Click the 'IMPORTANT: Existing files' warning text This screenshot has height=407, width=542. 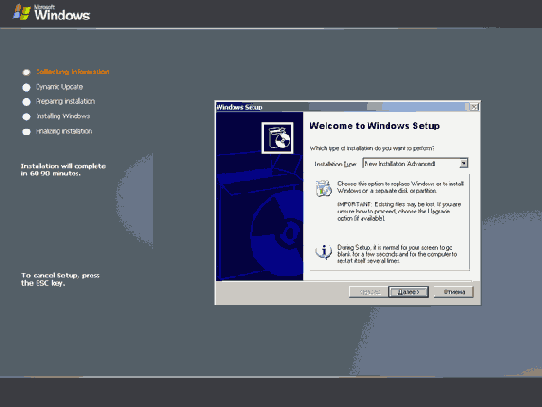pyautogui.click(x=399, y=211)
